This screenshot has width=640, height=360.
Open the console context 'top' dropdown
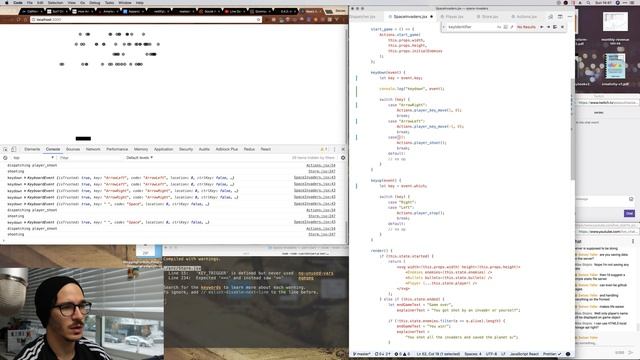[x=33, y=158]
